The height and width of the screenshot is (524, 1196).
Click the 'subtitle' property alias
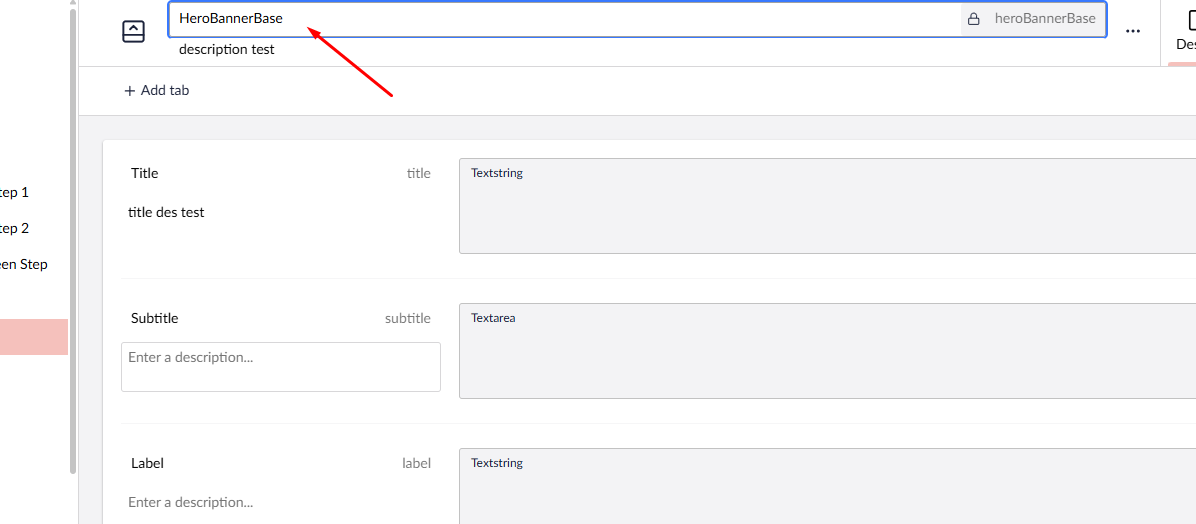point(407,319)
